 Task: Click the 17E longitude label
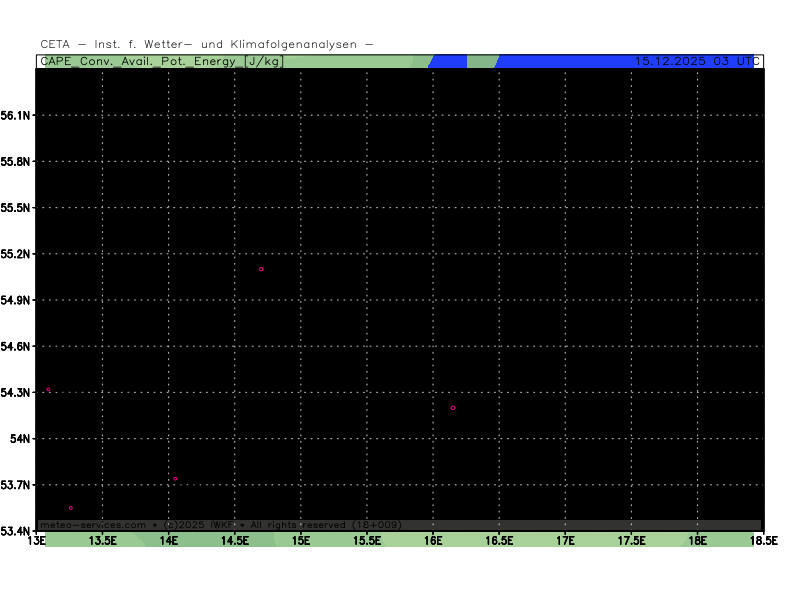click(565, 541)
